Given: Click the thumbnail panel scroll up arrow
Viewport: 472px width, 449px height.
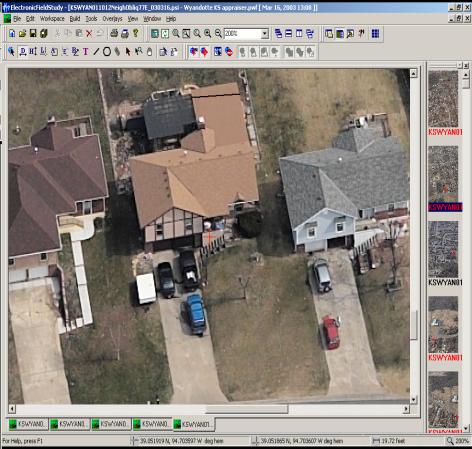Looking at the screenshot, I should pyautogui.click(x=466, y=75).
